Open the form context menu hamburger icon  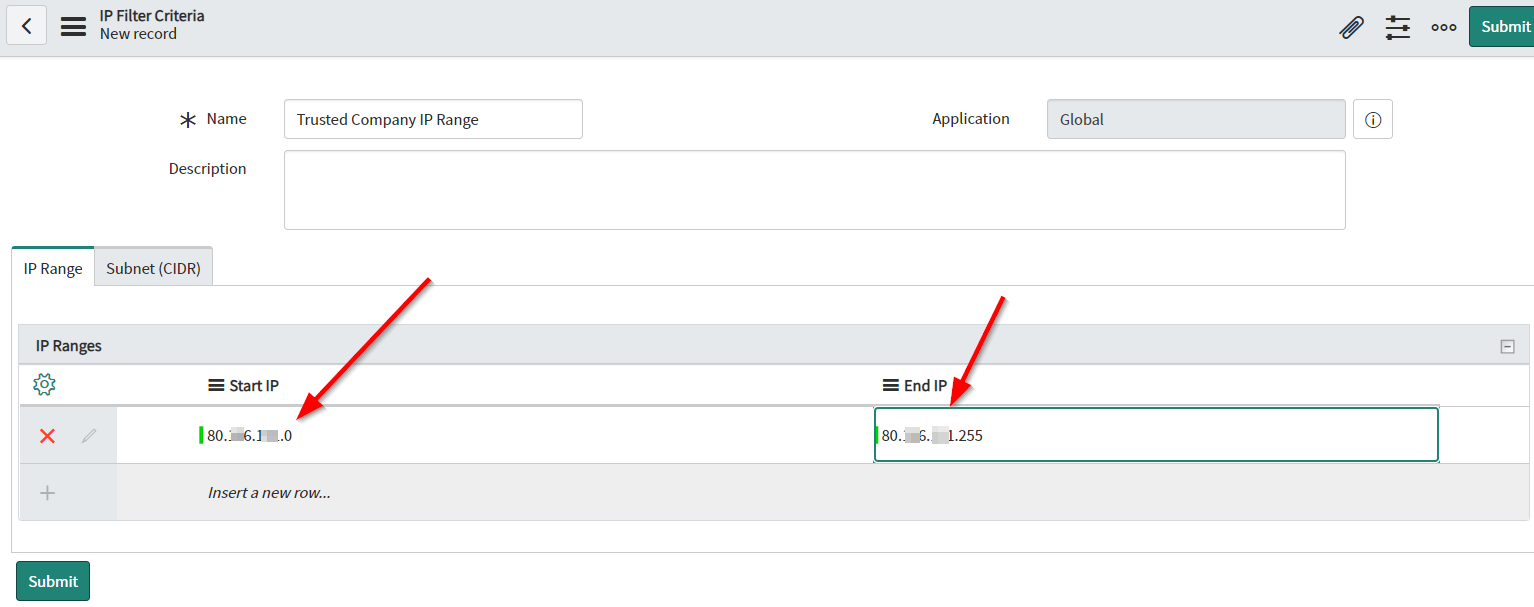pyautogui.click(x=73, y=26)
